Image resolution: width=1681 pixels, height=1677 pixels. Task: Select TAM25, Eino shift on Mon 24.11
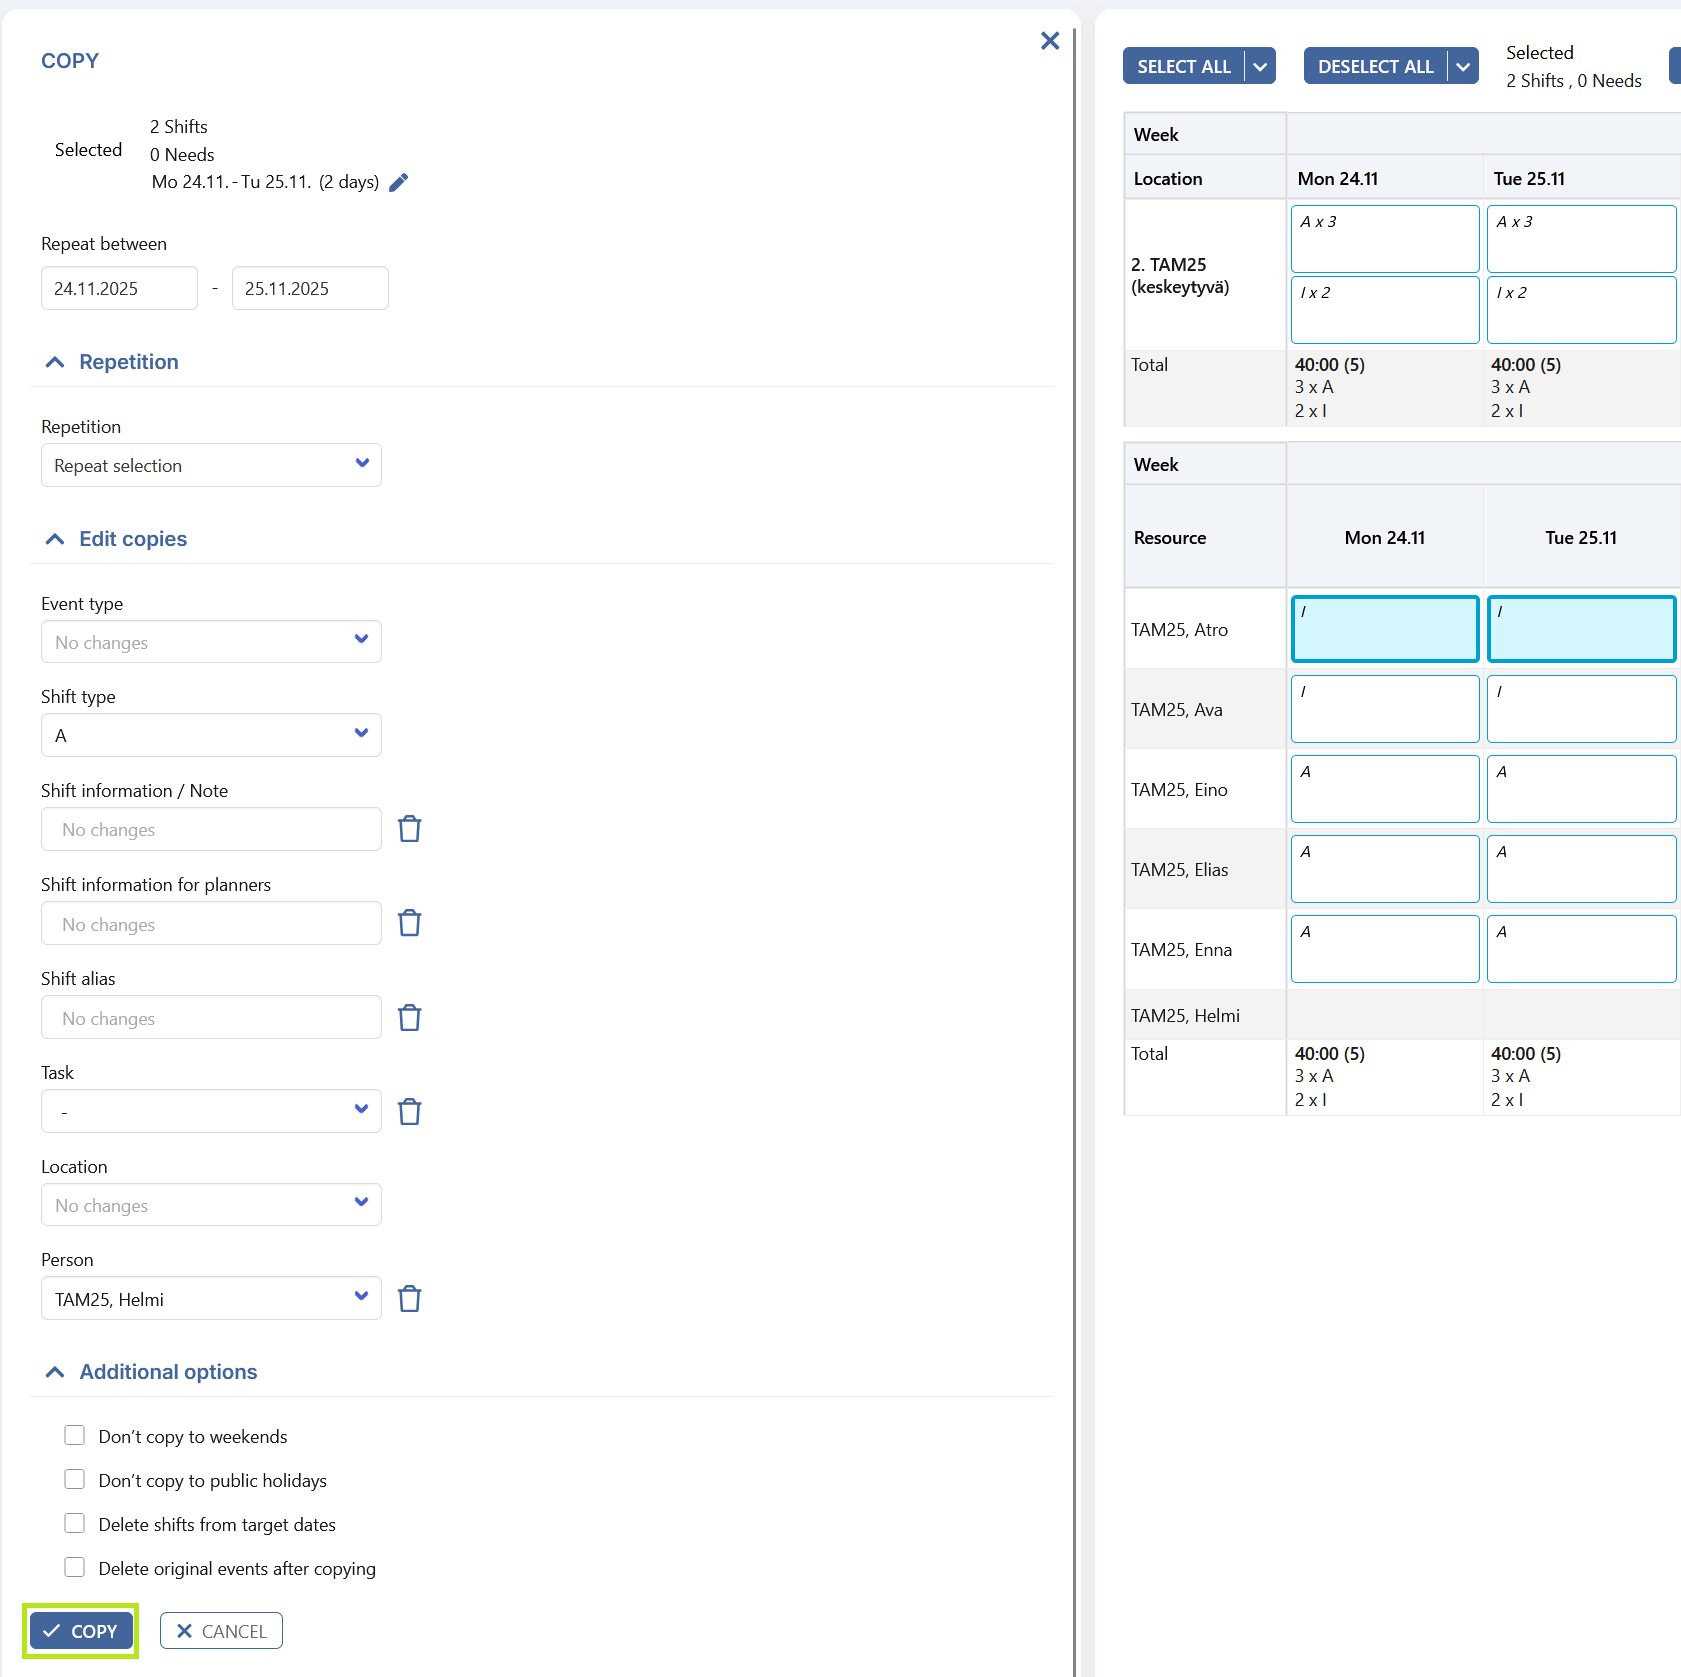tap(1385, 789)
